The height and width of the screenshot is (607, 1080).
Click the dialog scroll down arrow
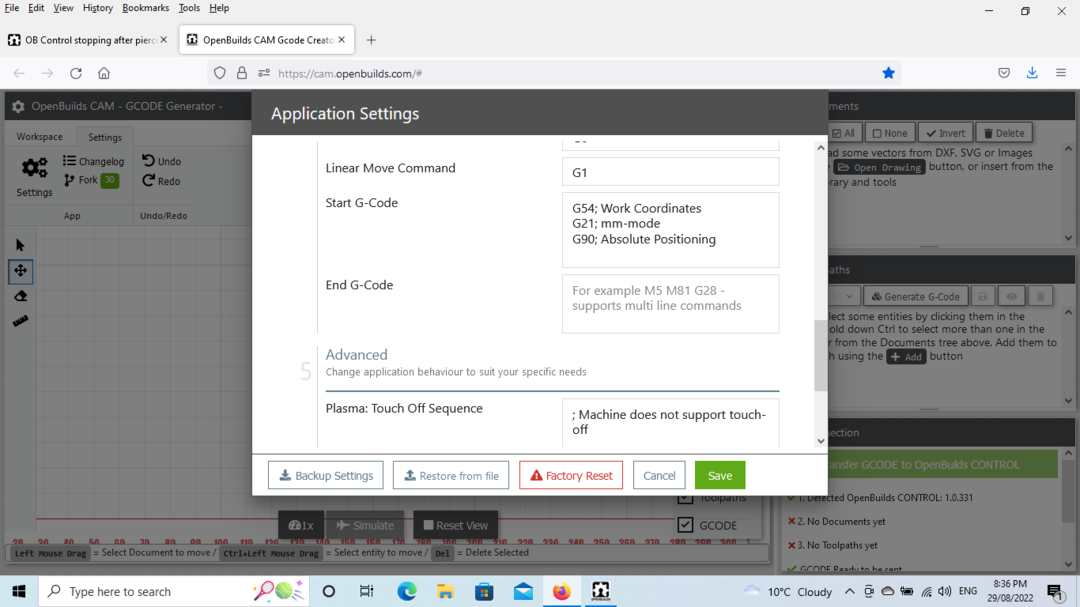pos(820,441)
